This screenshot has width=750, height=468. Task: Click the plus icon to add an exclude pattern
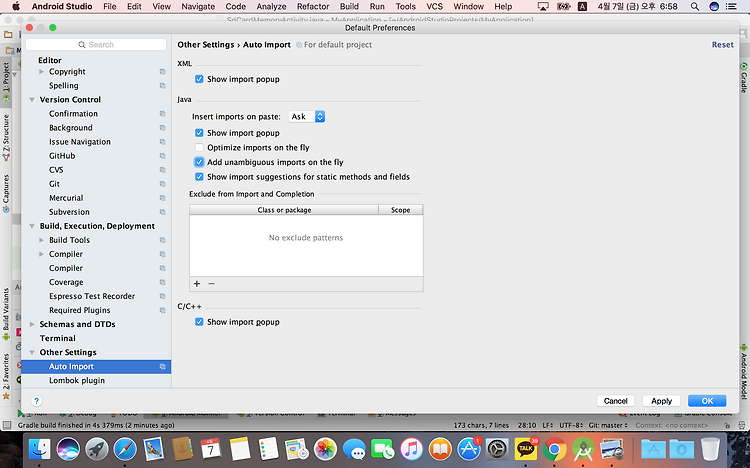pos(197,284)
